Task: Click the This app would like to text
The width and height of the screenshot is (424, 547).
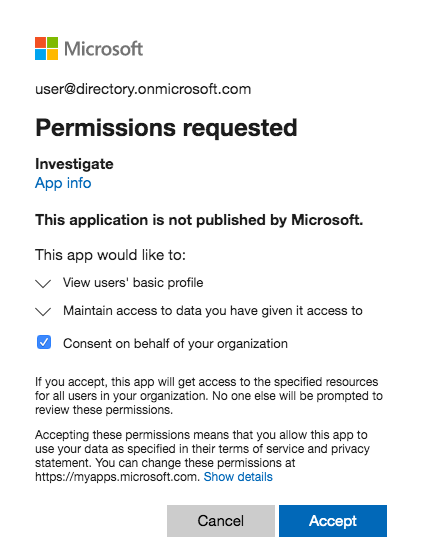Action: point(110,255)
